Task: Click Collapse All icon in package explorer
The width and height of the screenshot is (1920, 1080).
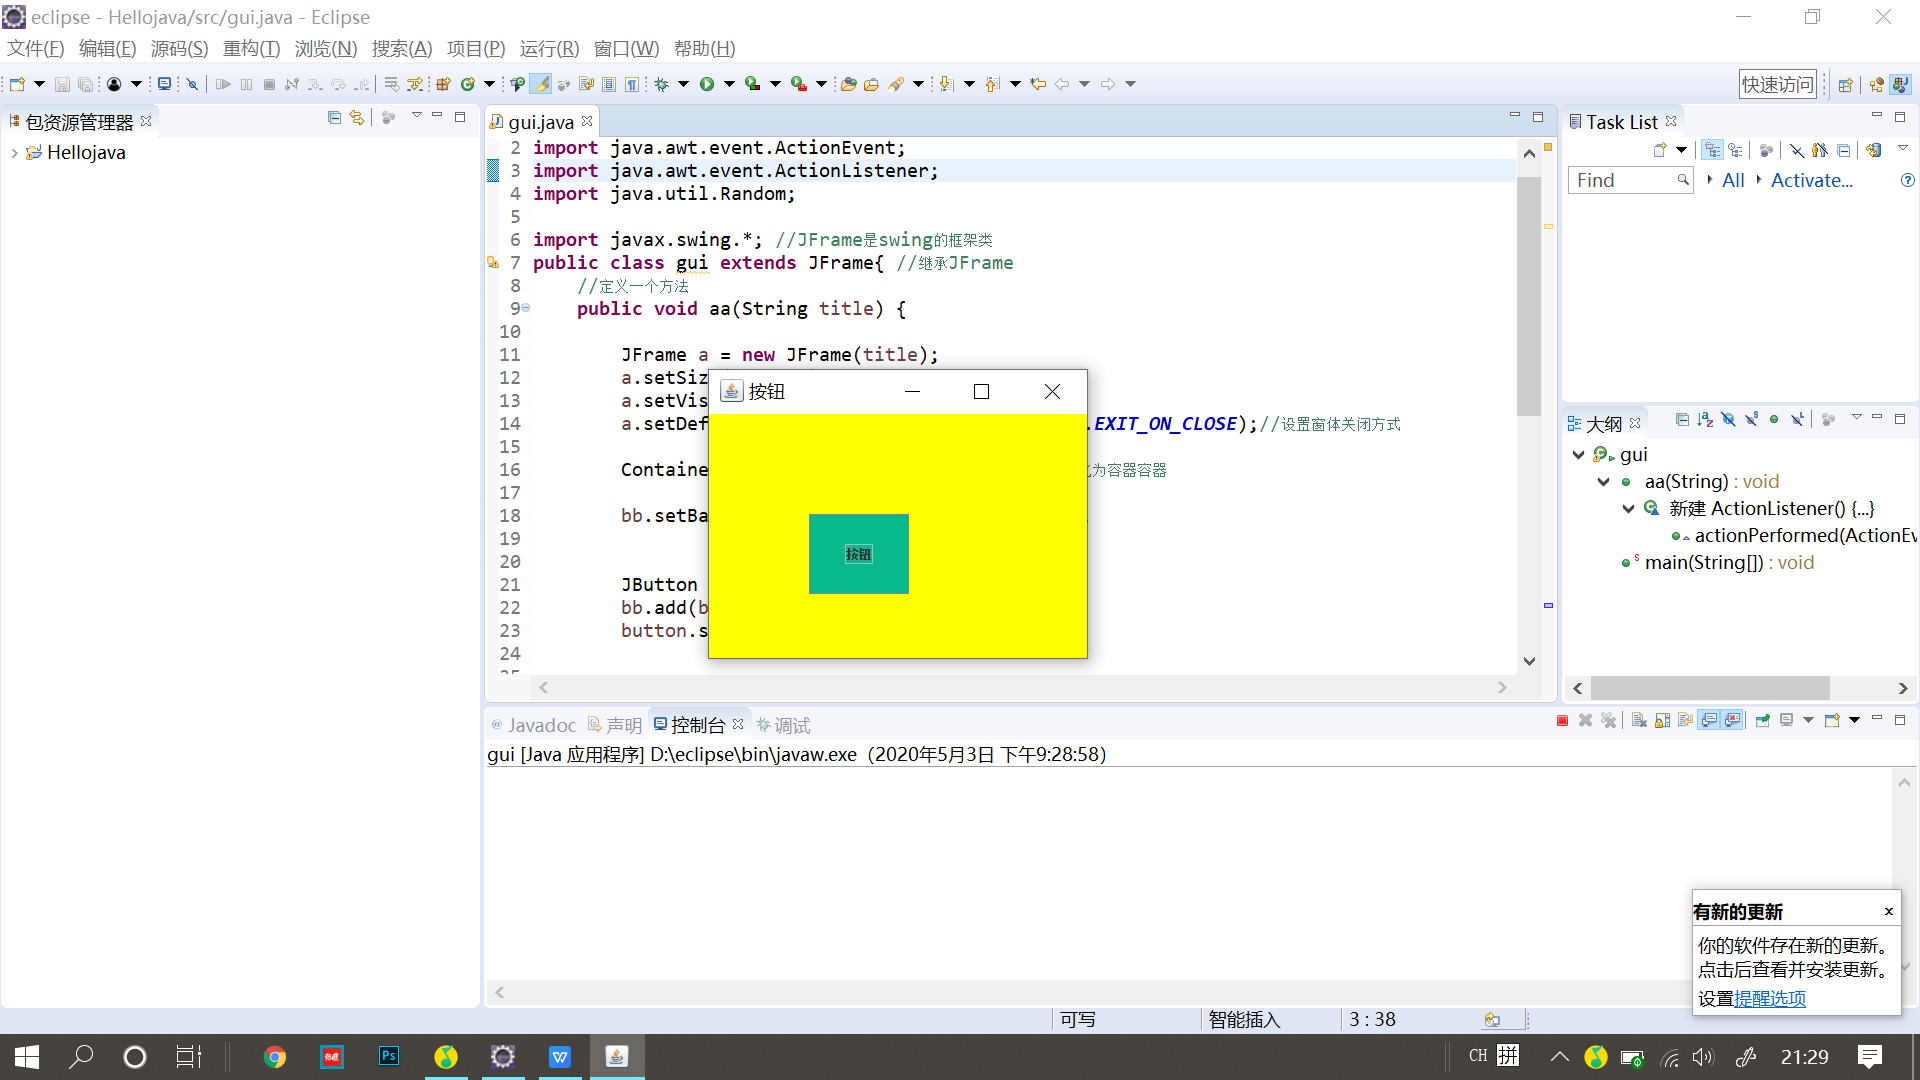Action: [x=334, y=118]
